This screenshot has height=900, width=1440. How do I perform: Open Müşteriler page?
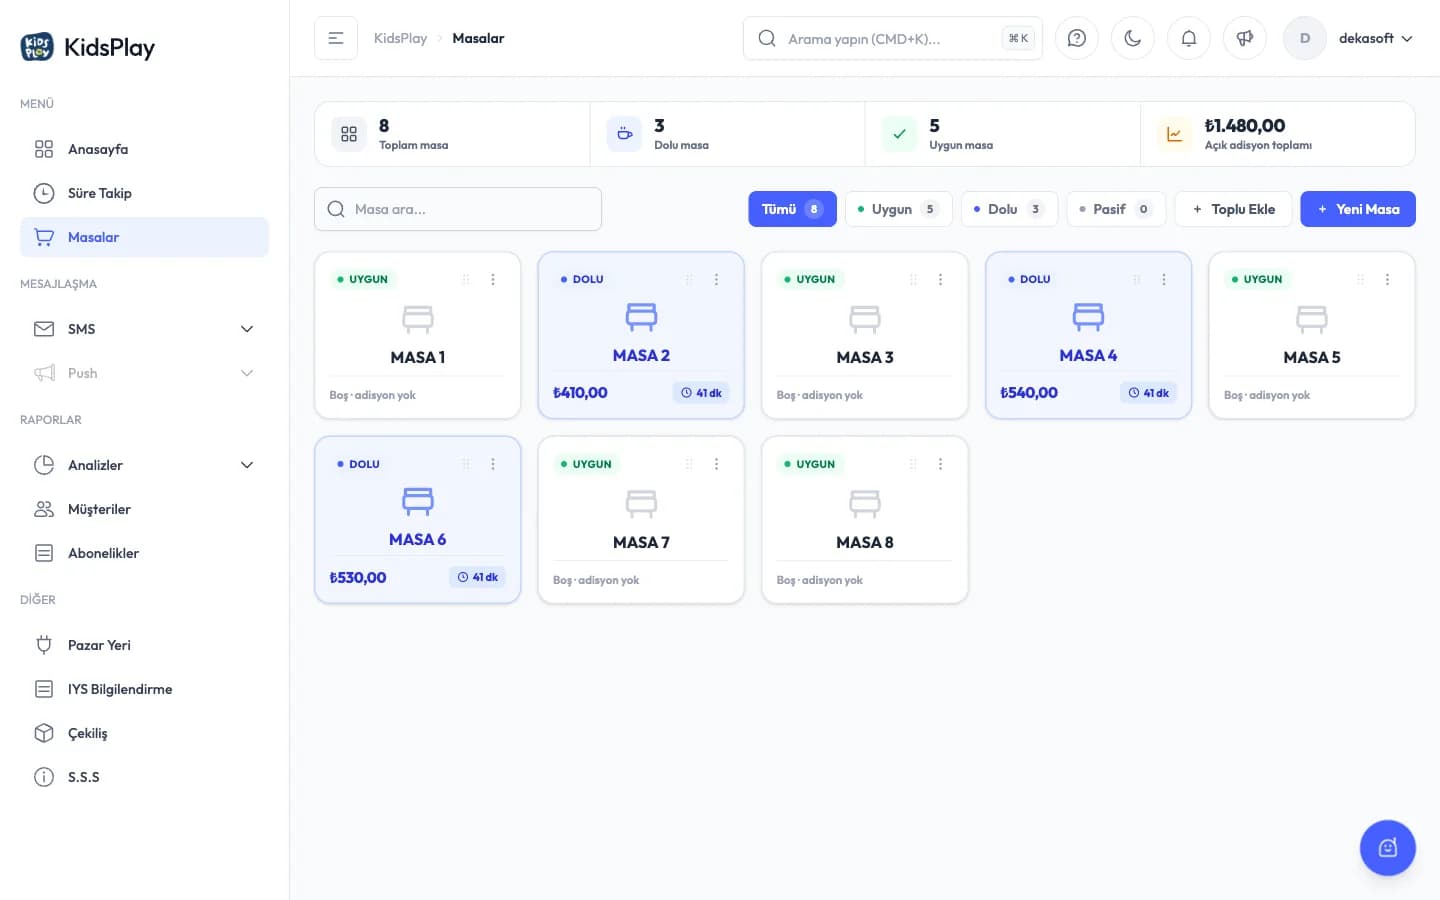144,509
